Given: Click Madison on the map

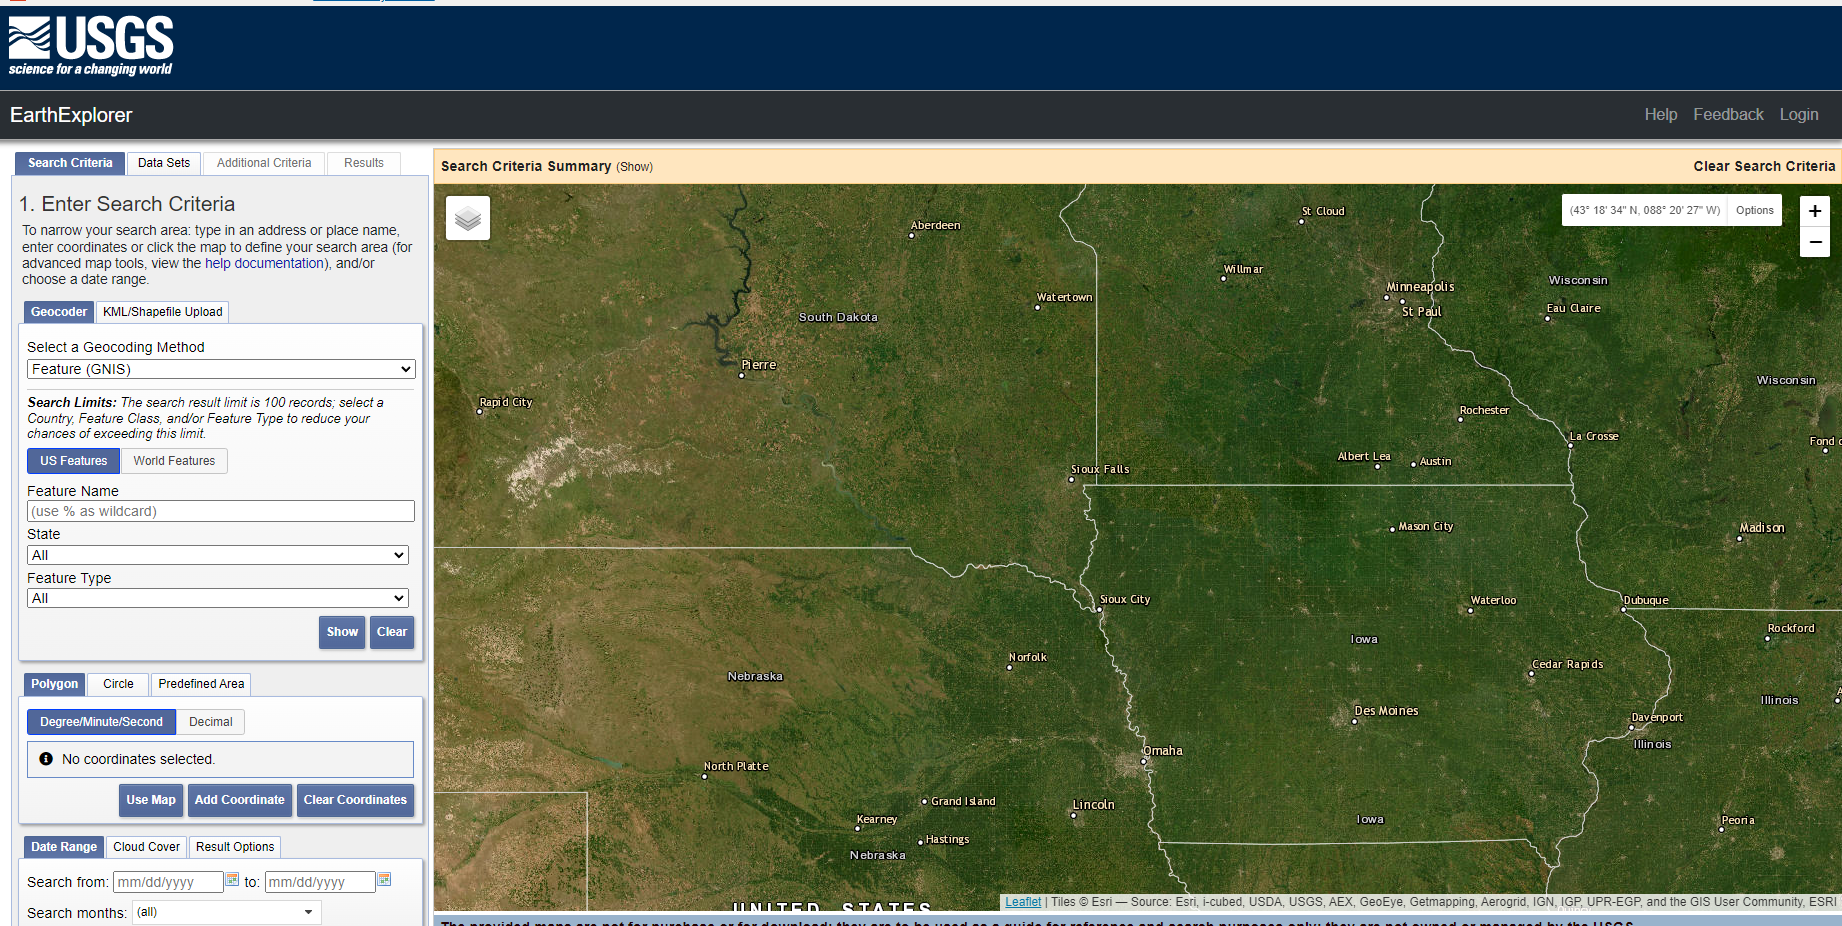Looking at the screenshot, I should click(x=1761, y=528).
